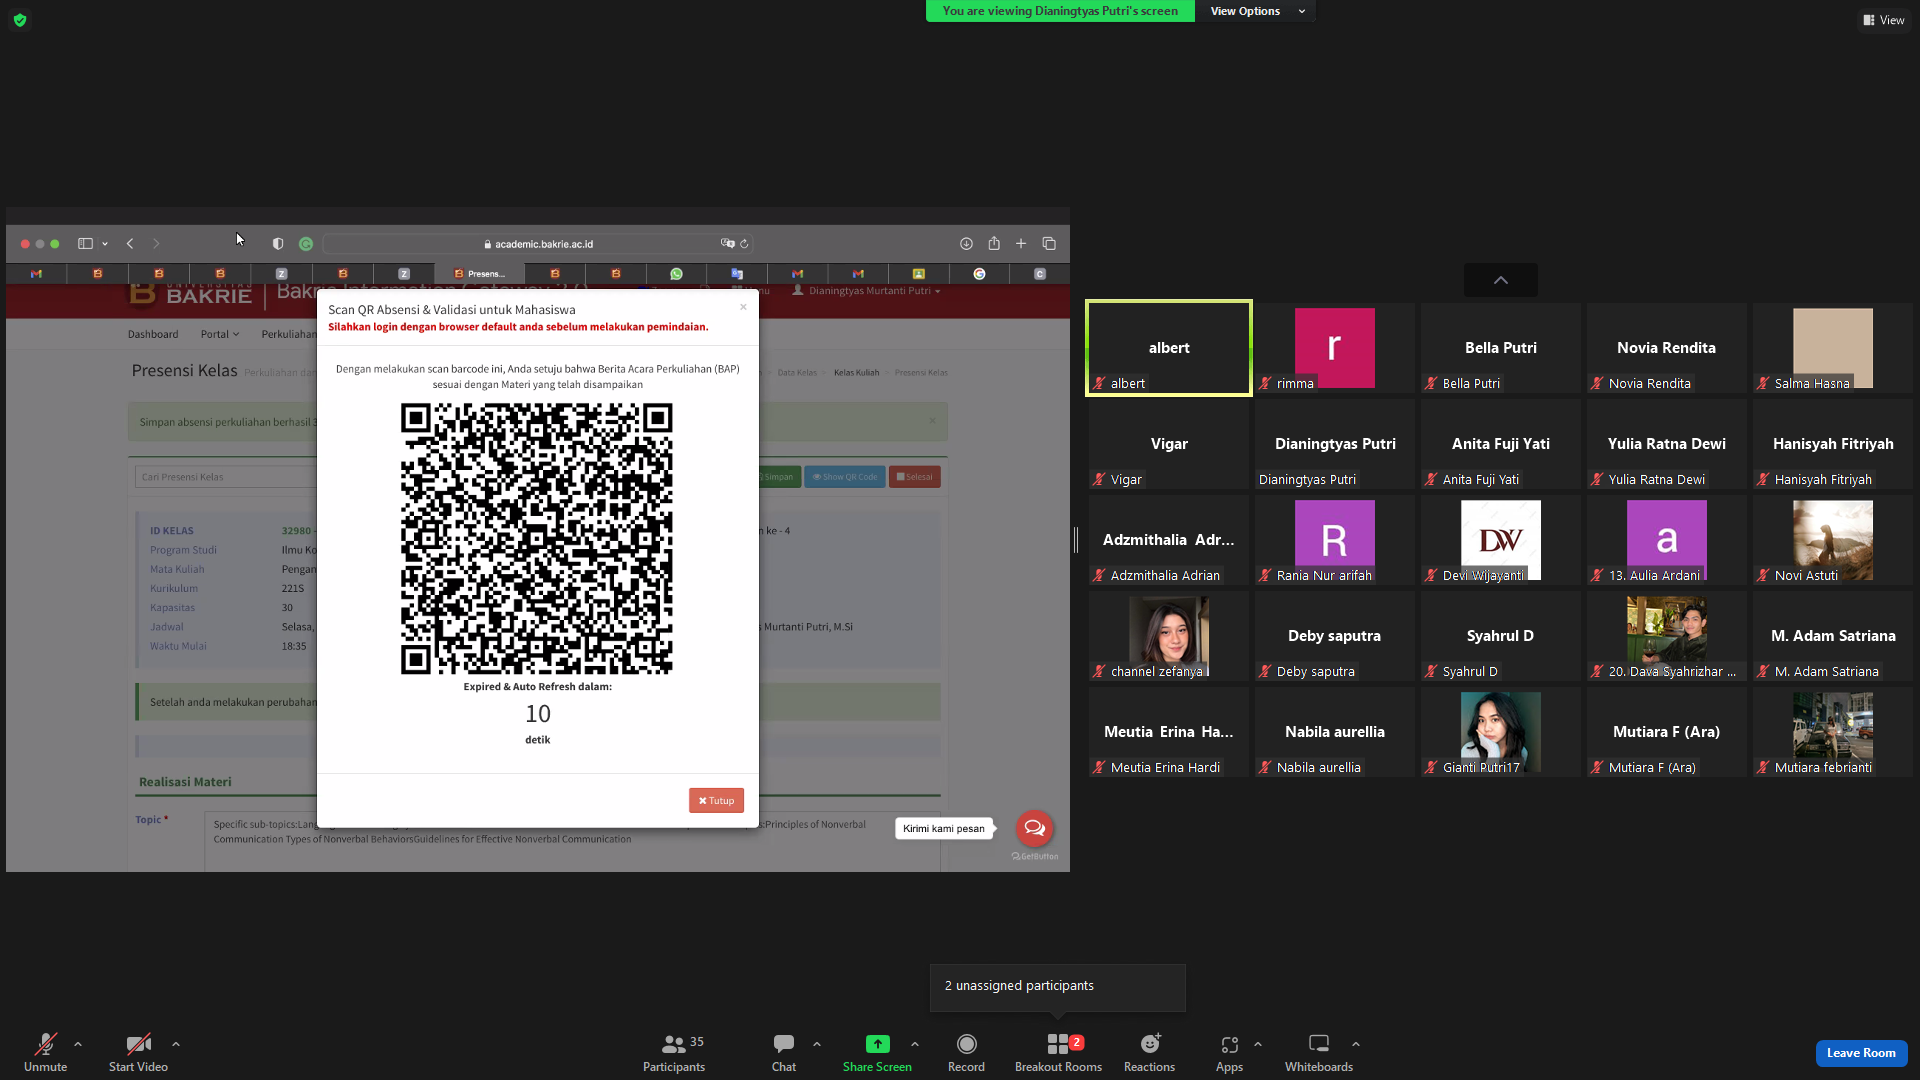Start Video in Zoom toolbar
This screenshot has width=1920, height=1080.
138,1052
